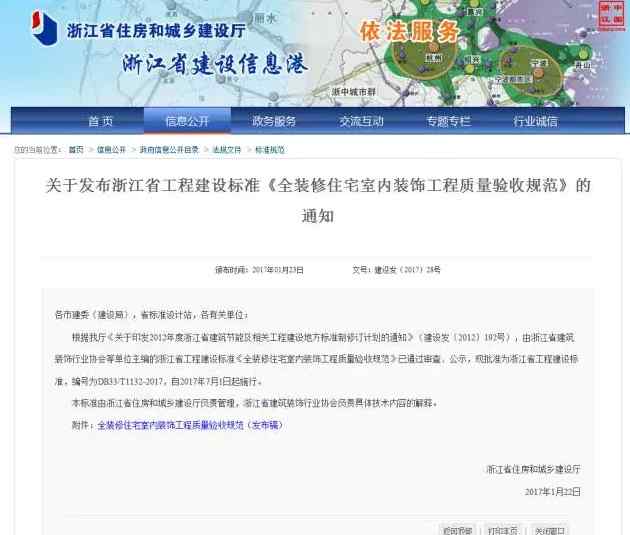Click the signature 浙江省住房和城乡建设厅 at bottom
630x535 pixels.
pos(533,469)
